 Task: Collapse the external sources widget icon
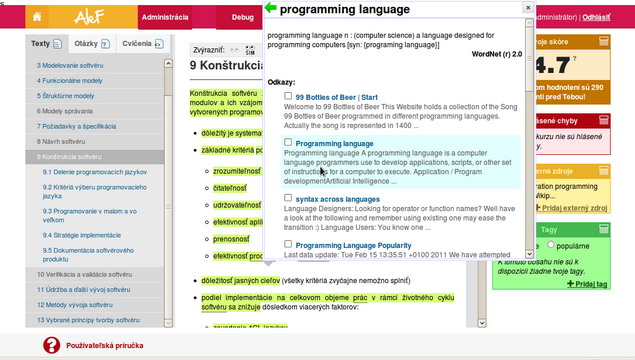(x=603, y=170)
